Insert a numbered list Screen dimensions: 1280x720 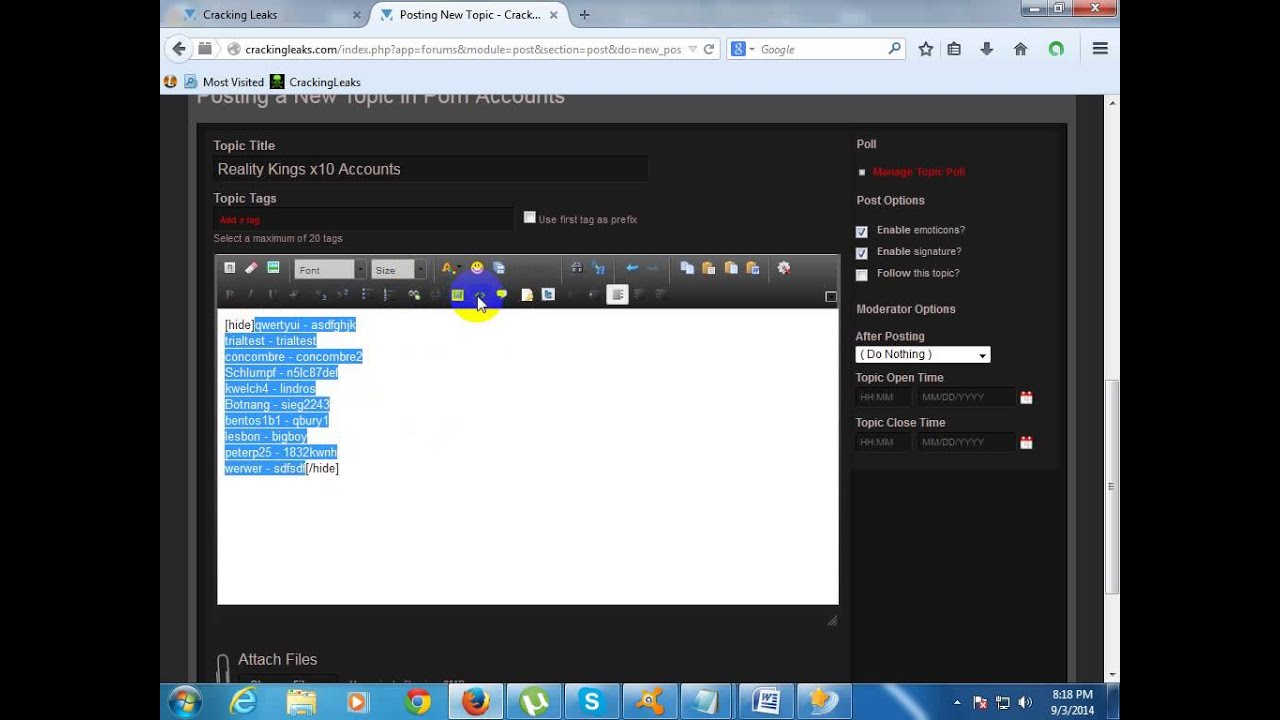389,294
